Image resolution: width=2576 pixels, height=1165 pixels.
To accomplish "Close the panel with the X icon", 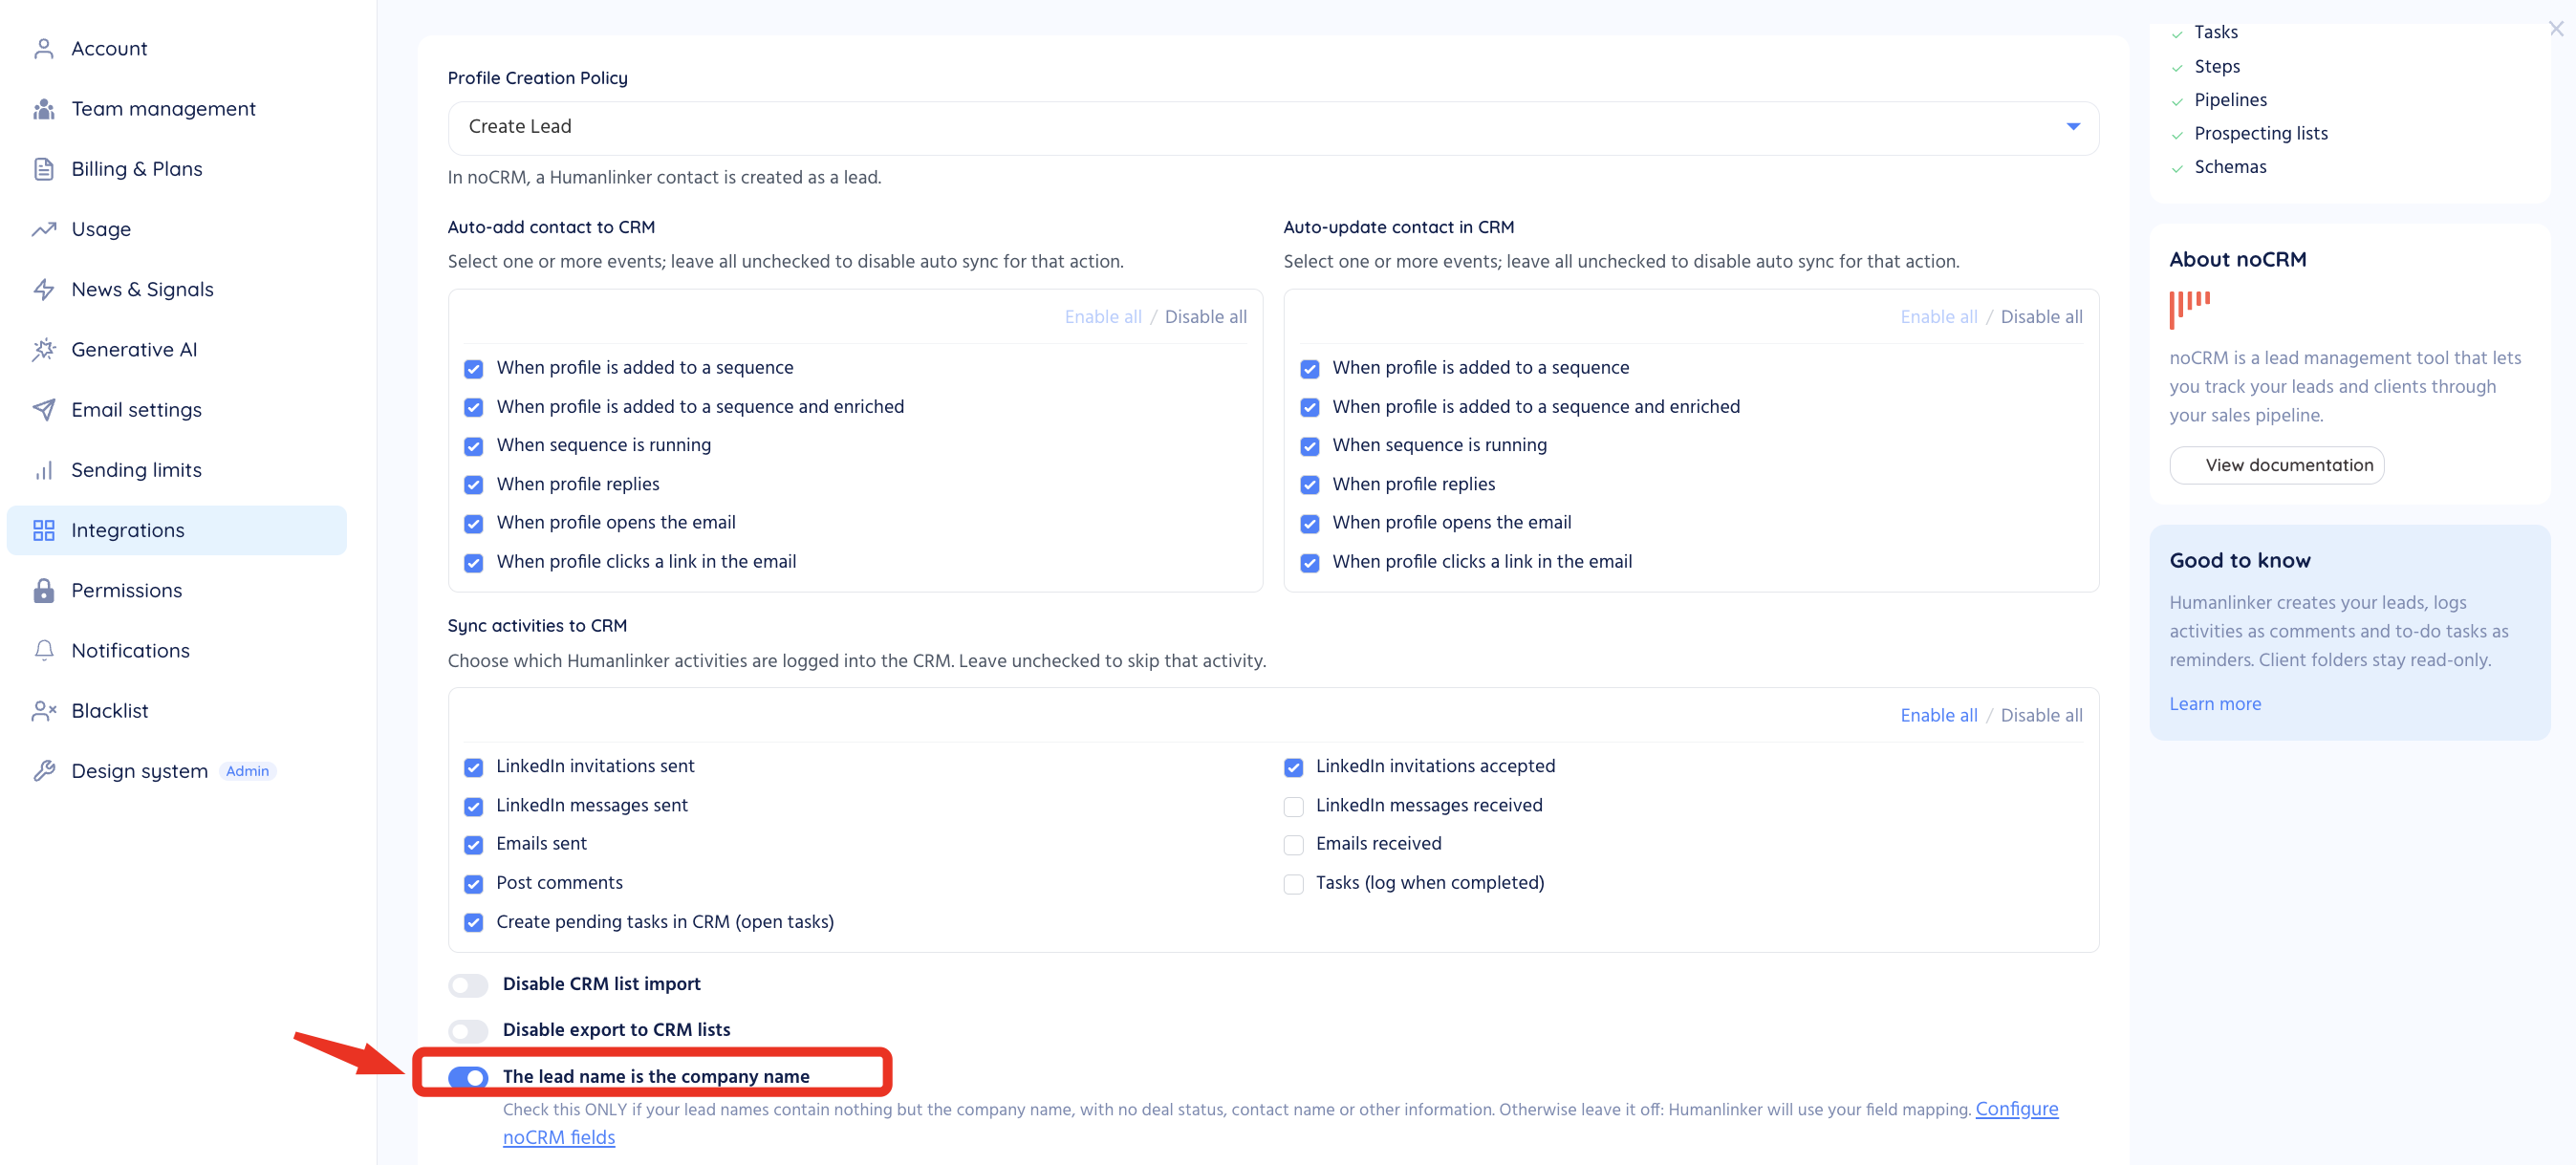I will click(2556, 29).
